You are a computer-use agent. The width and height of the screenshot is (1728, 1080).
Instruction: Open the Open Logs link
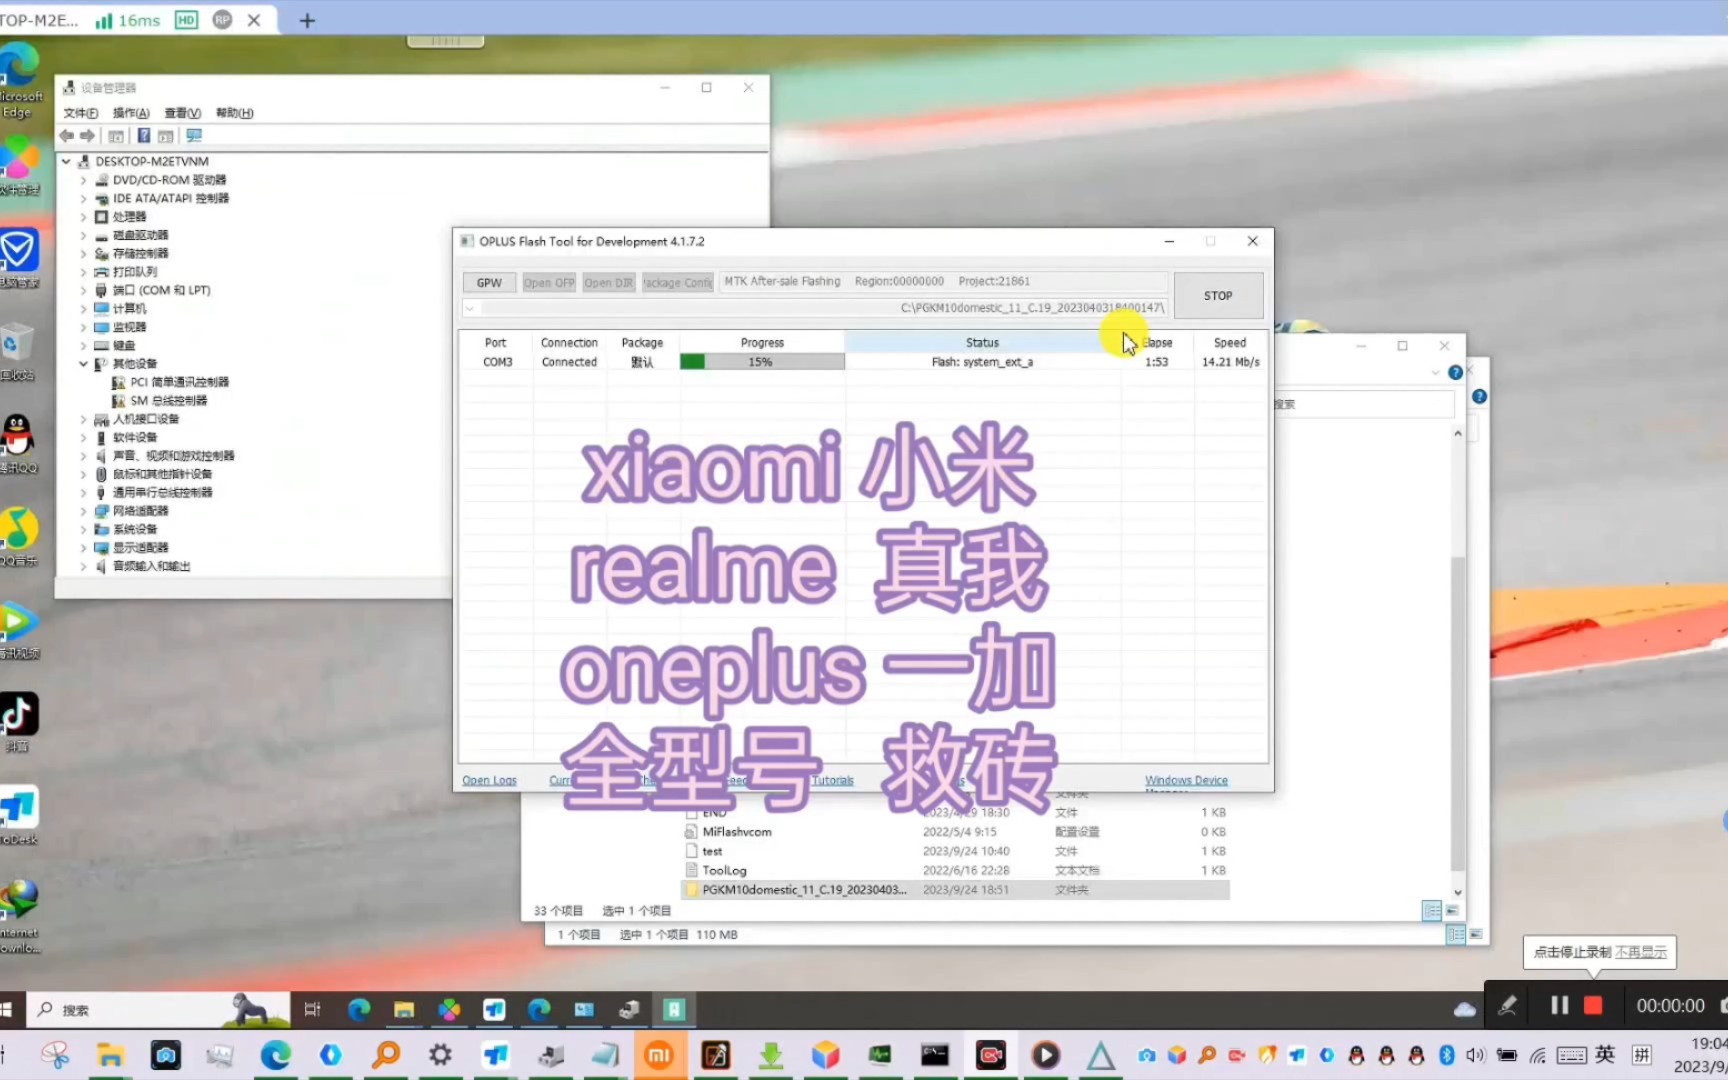(489, 780)
